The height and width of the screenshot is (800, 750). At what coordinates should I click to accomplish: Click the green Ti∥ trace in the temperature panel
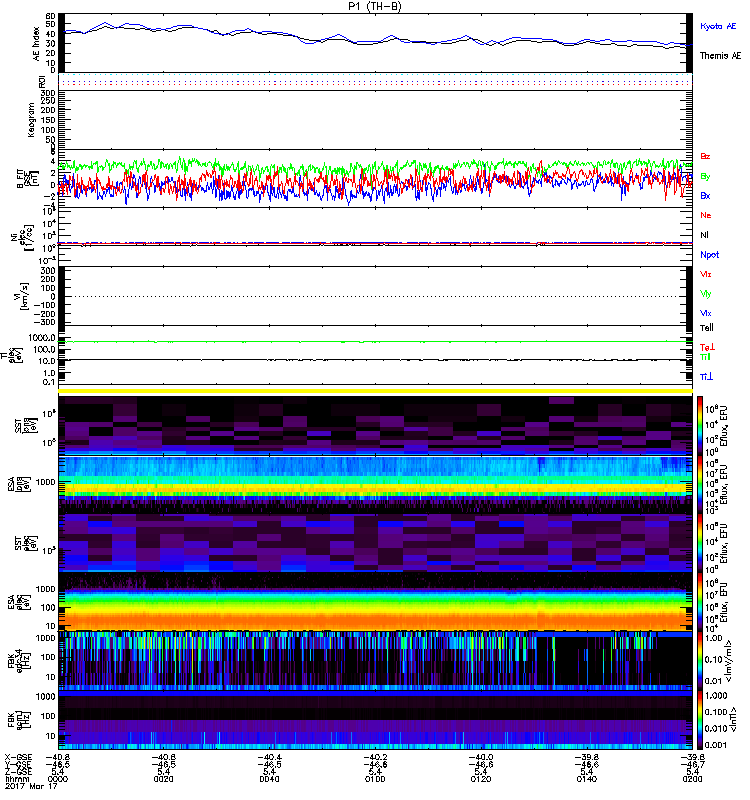click(376, 342)
